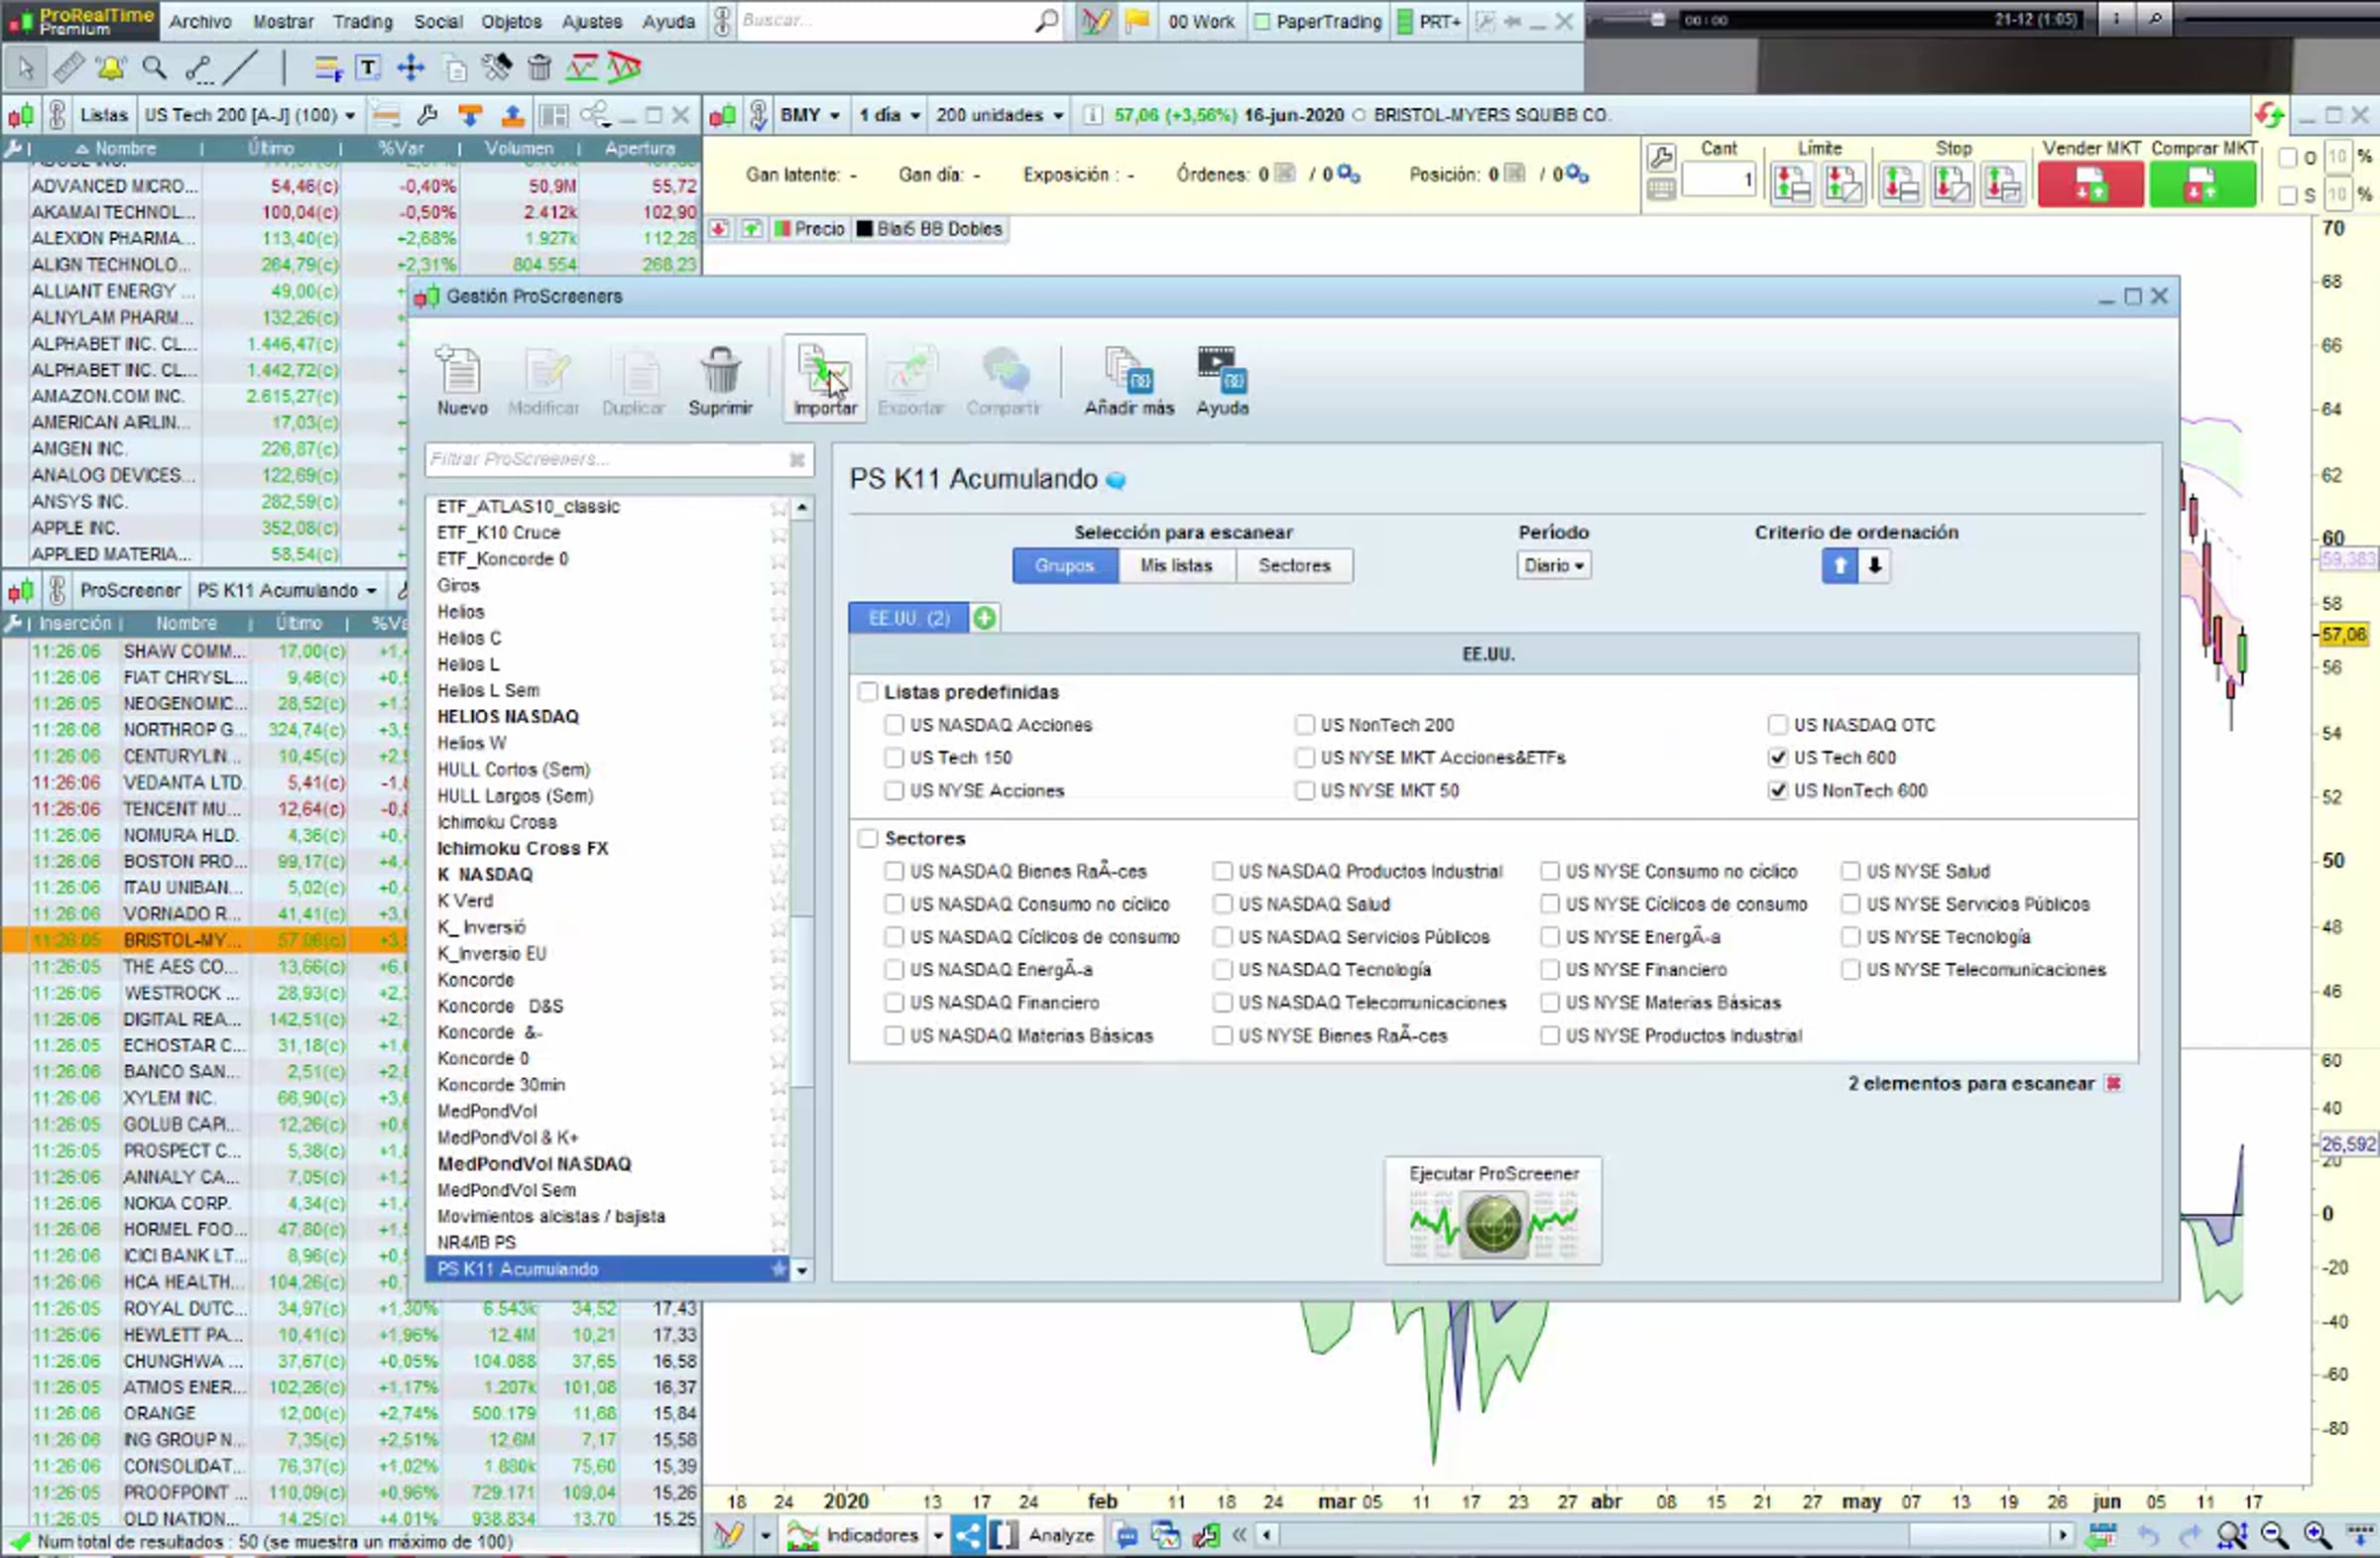Select the EE.UU. (2) tab
The width and height of the screenshot is (2380, 1558).
909,618
